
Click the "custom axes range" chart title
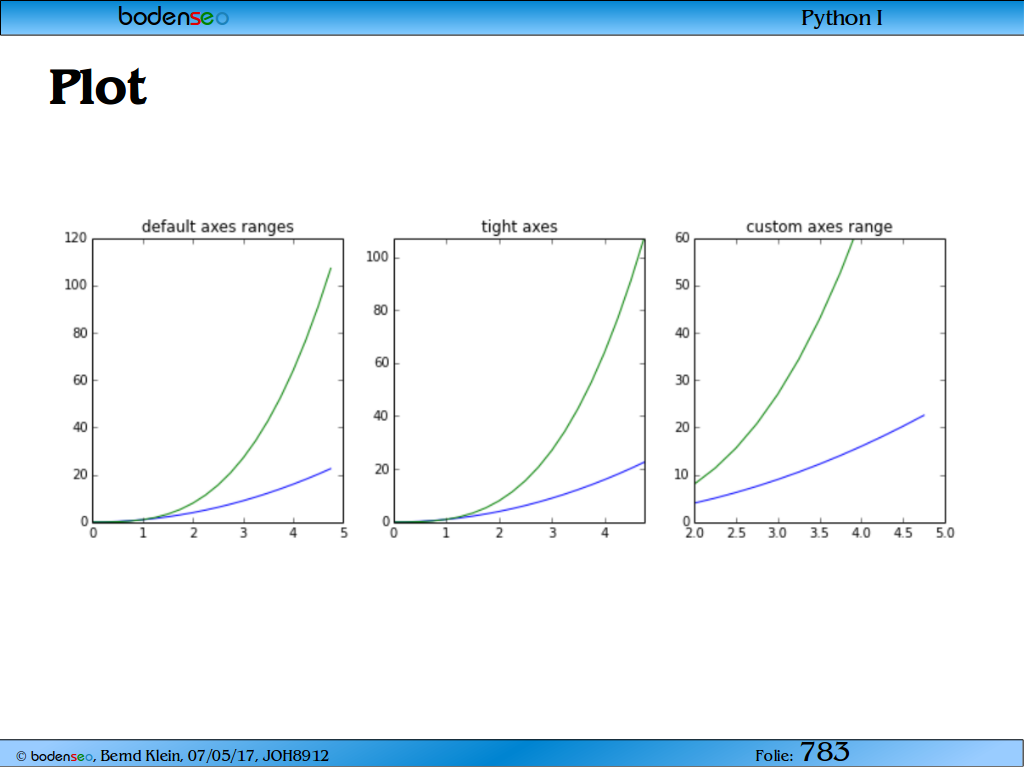click(819, 227)
